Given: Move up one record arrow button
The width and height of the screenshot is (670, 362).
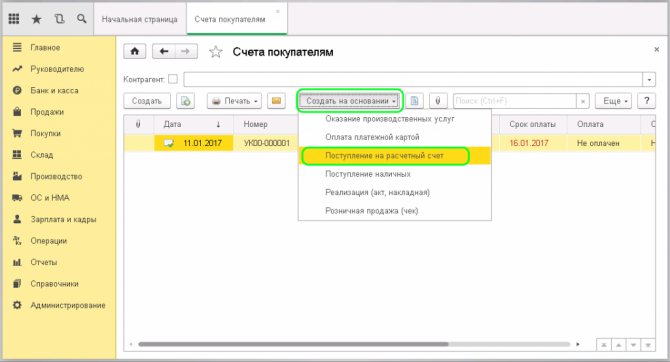Looking at the screenshot, I should pos(618,345).
